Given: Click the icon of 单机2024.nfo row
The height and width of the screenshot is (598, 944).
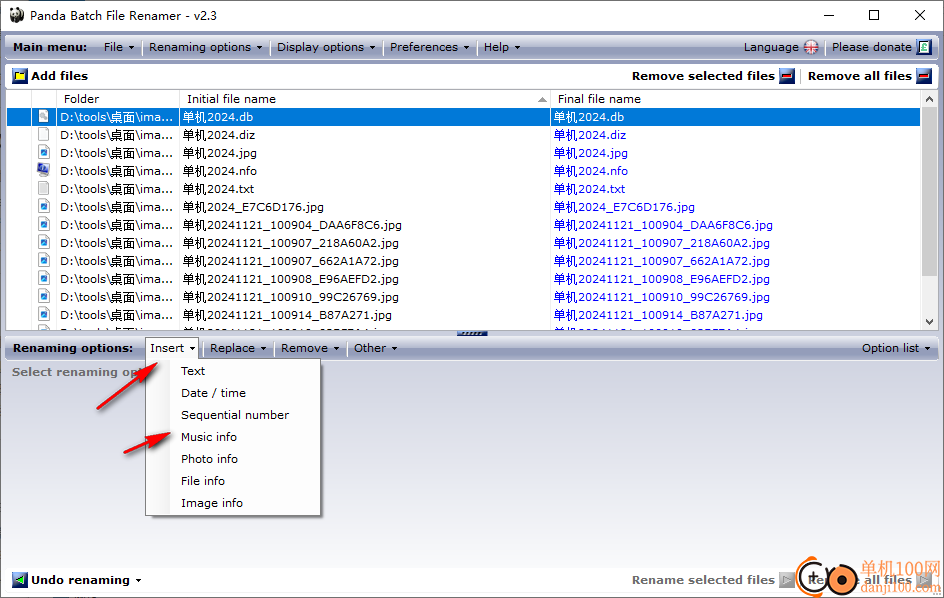Looking at the screenshot, I should tap(43, 170).
